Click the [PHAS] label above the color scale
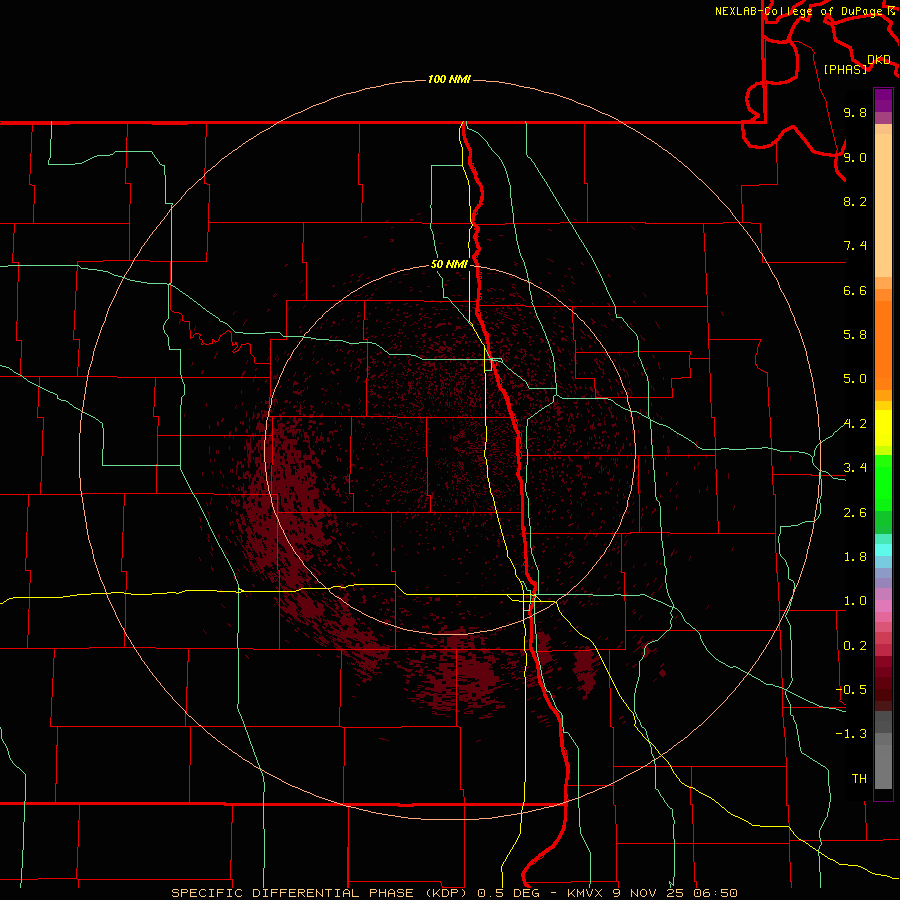 coord(845,69)
